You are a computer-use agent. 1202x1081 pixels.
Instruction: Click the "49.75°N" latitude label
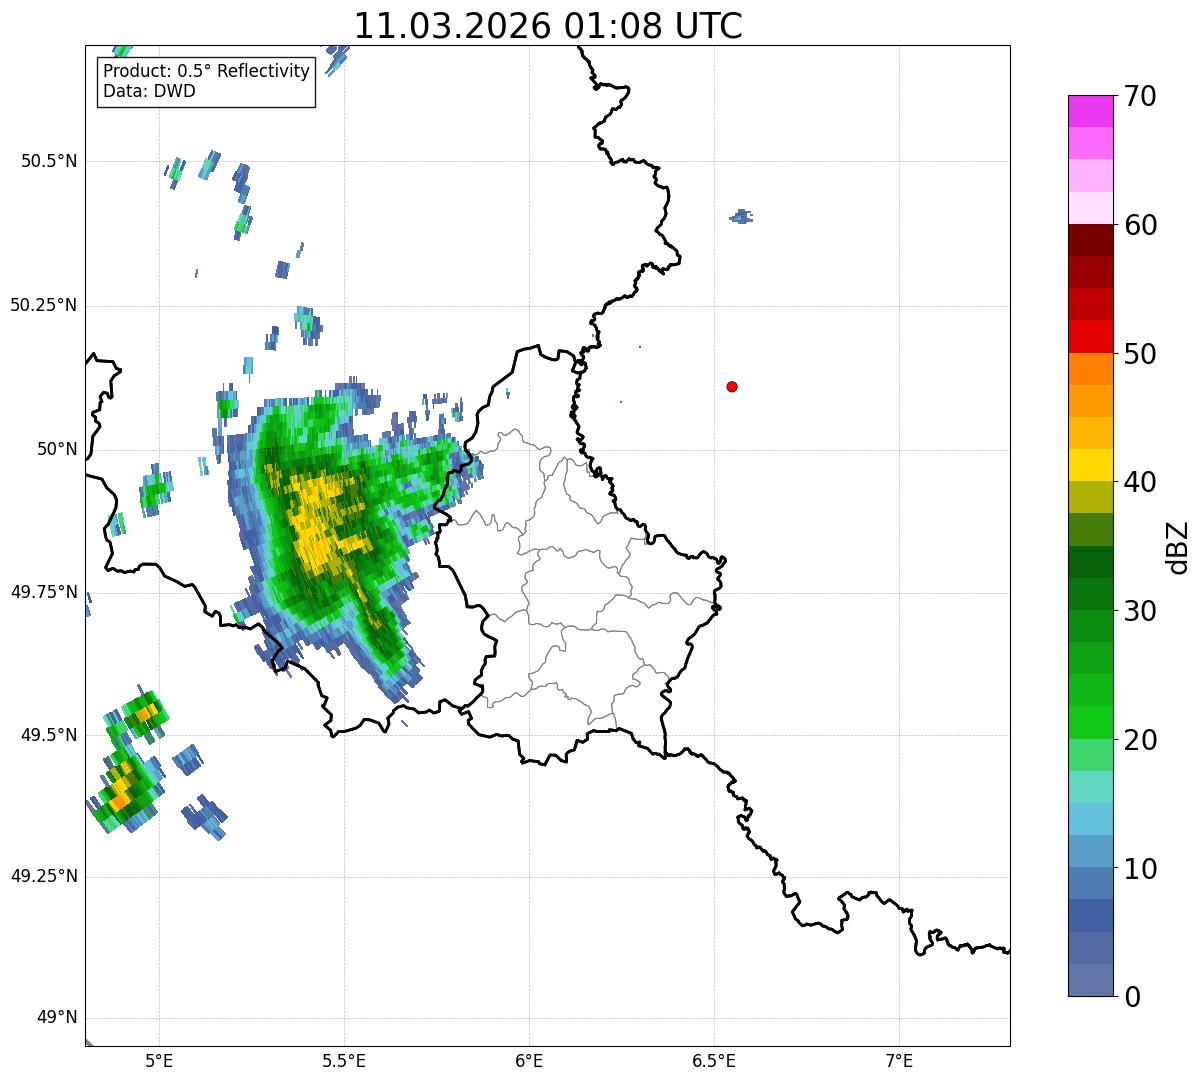44,592
